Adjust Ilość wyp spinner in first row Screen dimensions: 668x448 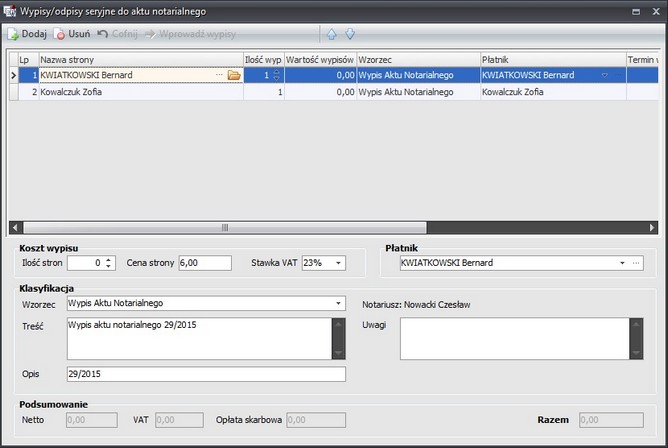pos(278,75)
